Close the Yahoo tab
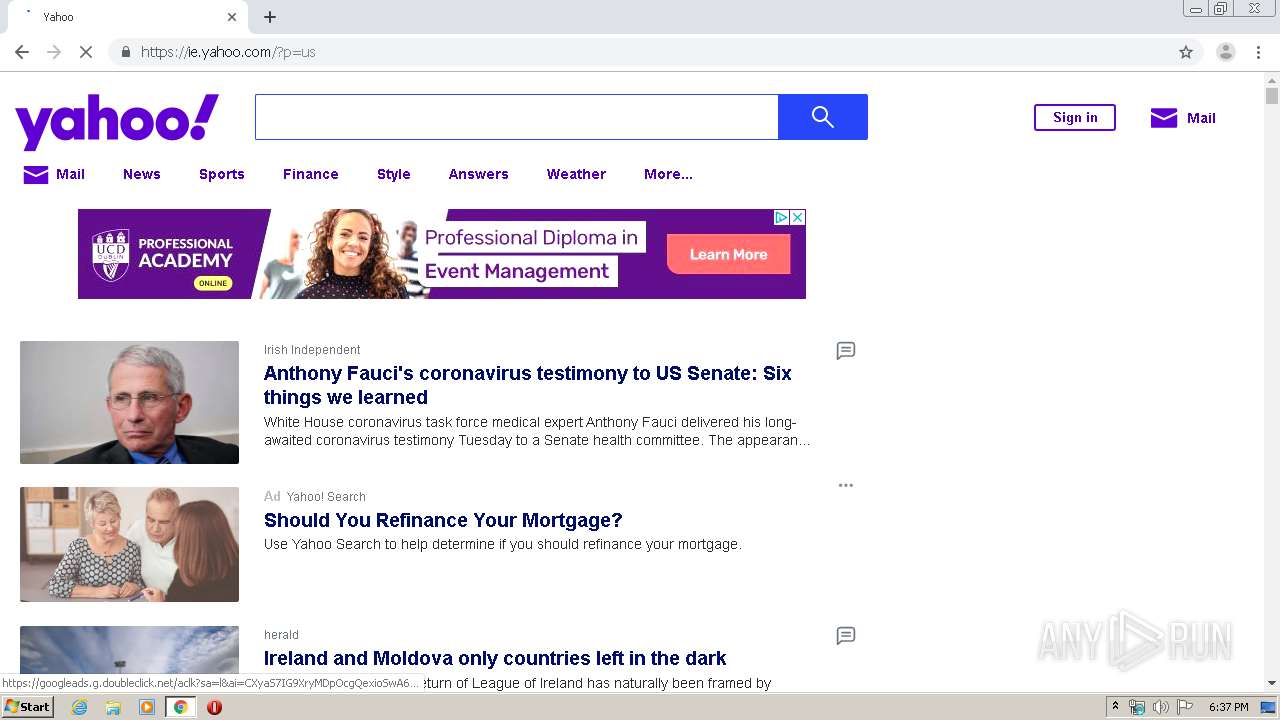 (232, 17)
